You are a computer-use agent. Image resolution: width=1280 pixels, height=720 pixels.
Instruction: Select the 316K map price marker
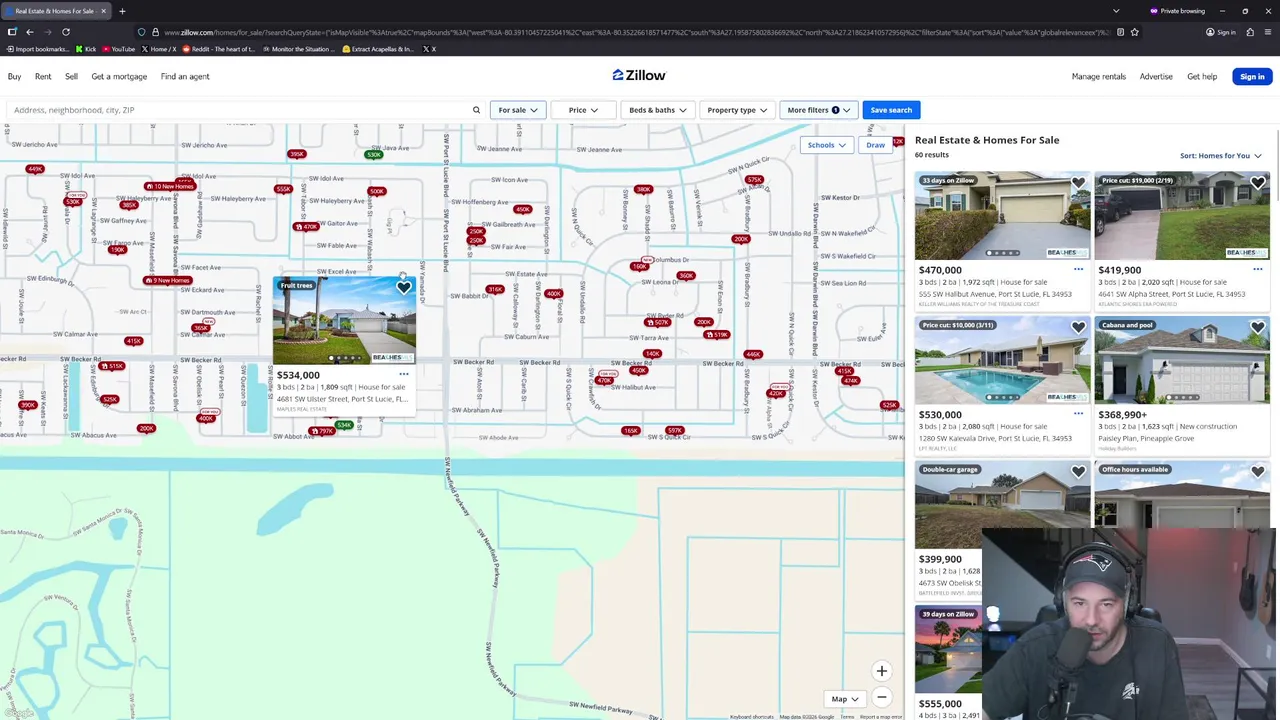point(494,290)
